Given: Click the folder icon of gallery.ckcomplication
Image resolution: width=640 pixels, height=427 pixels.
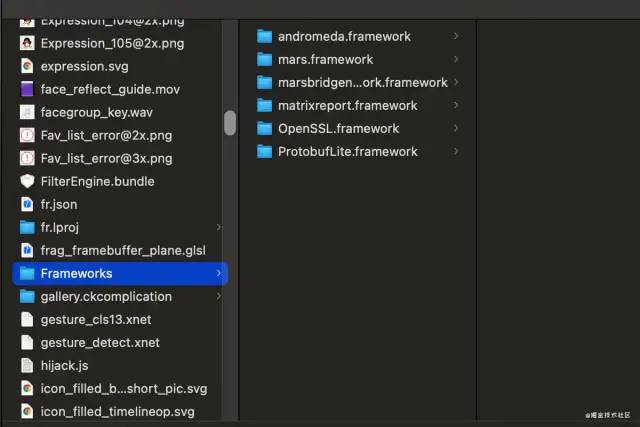Looking at the screenshot, I should coord(27,296).
